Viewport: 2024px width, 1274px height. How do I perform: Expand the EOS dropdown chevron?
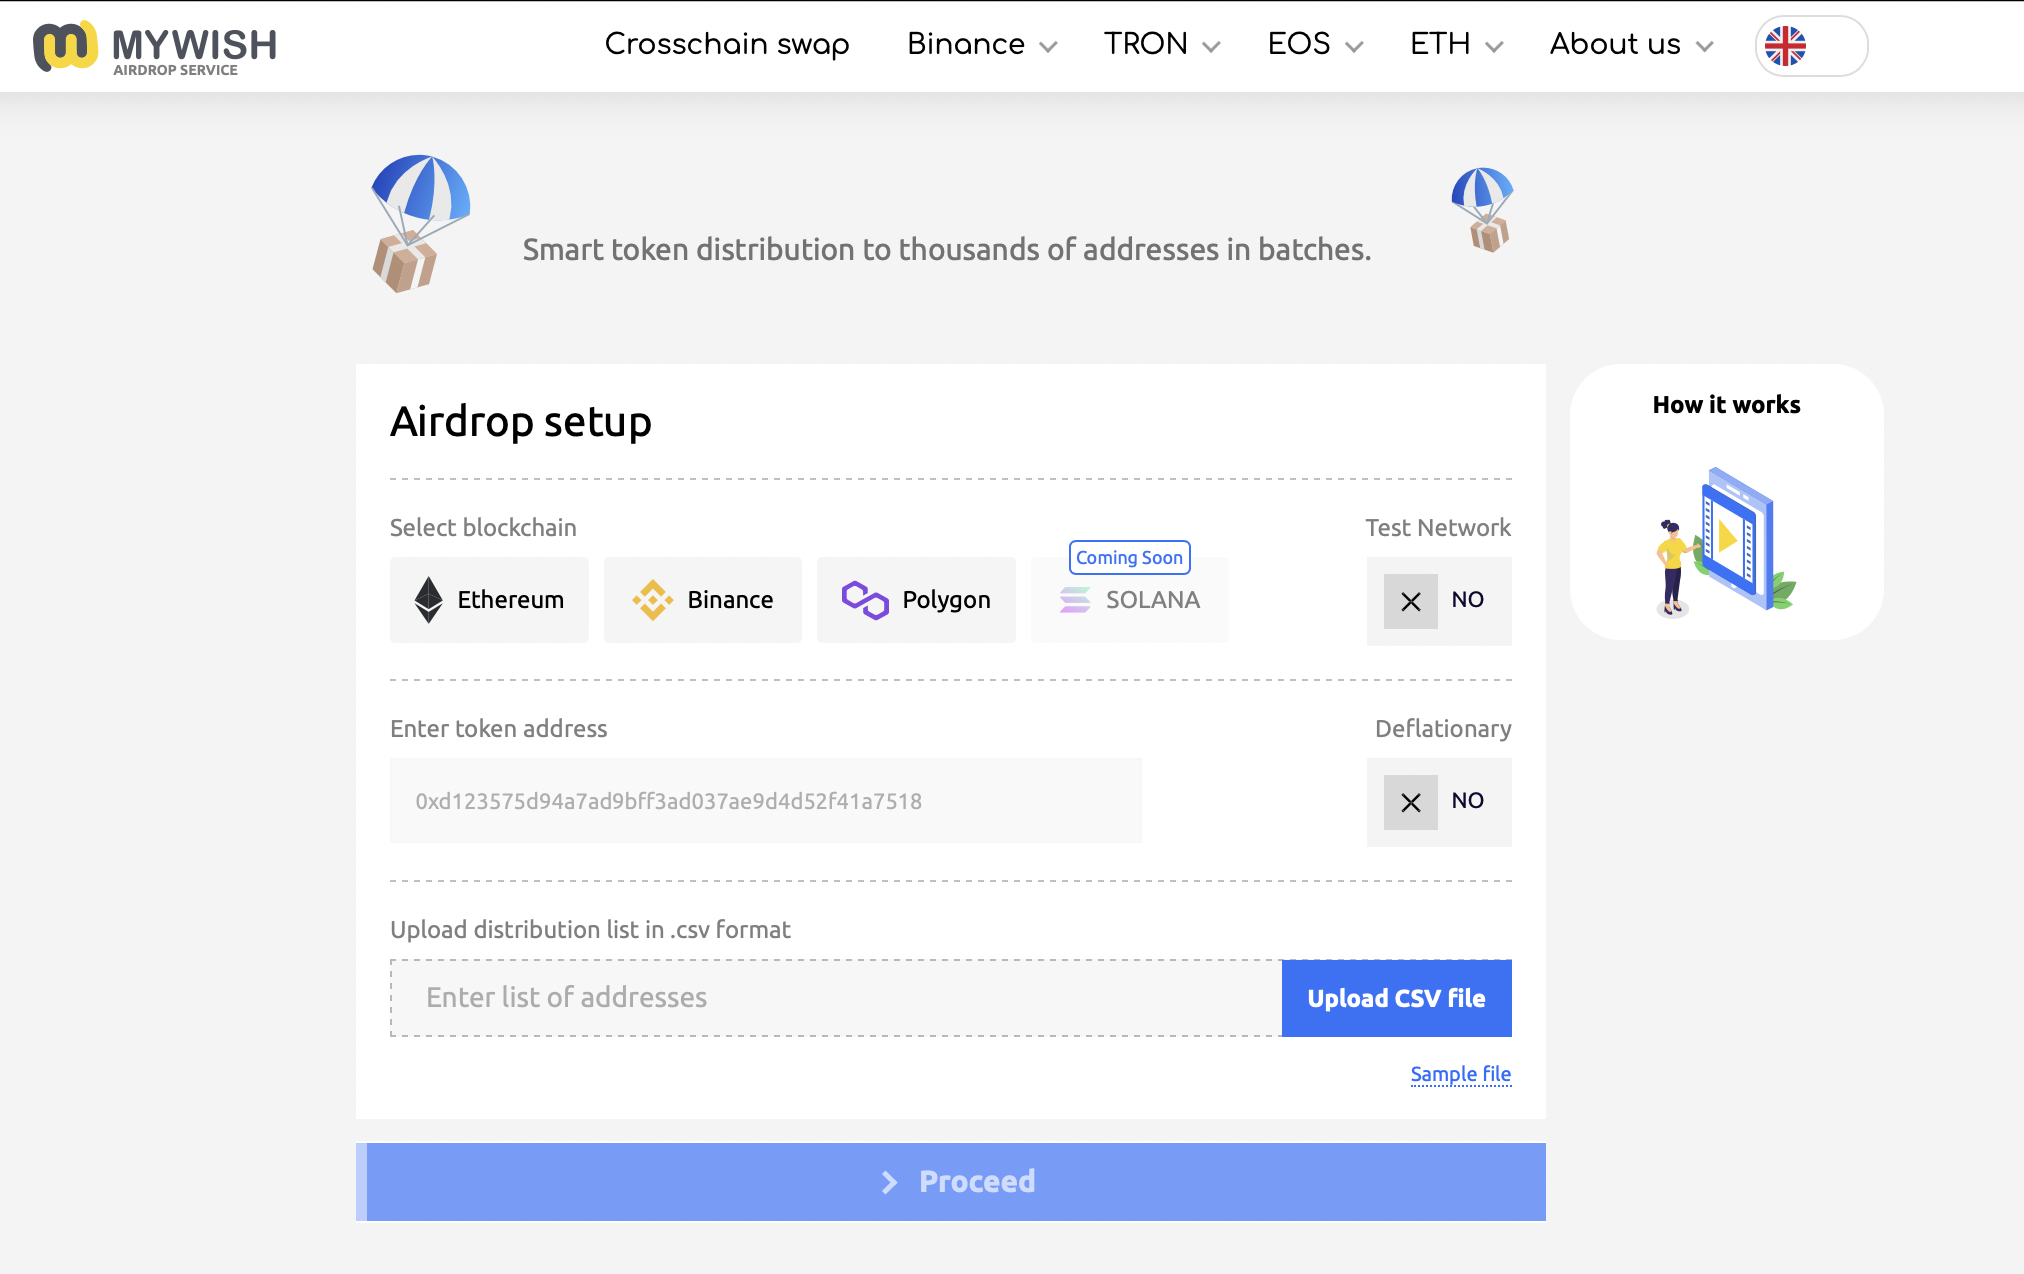point(1354,47)
